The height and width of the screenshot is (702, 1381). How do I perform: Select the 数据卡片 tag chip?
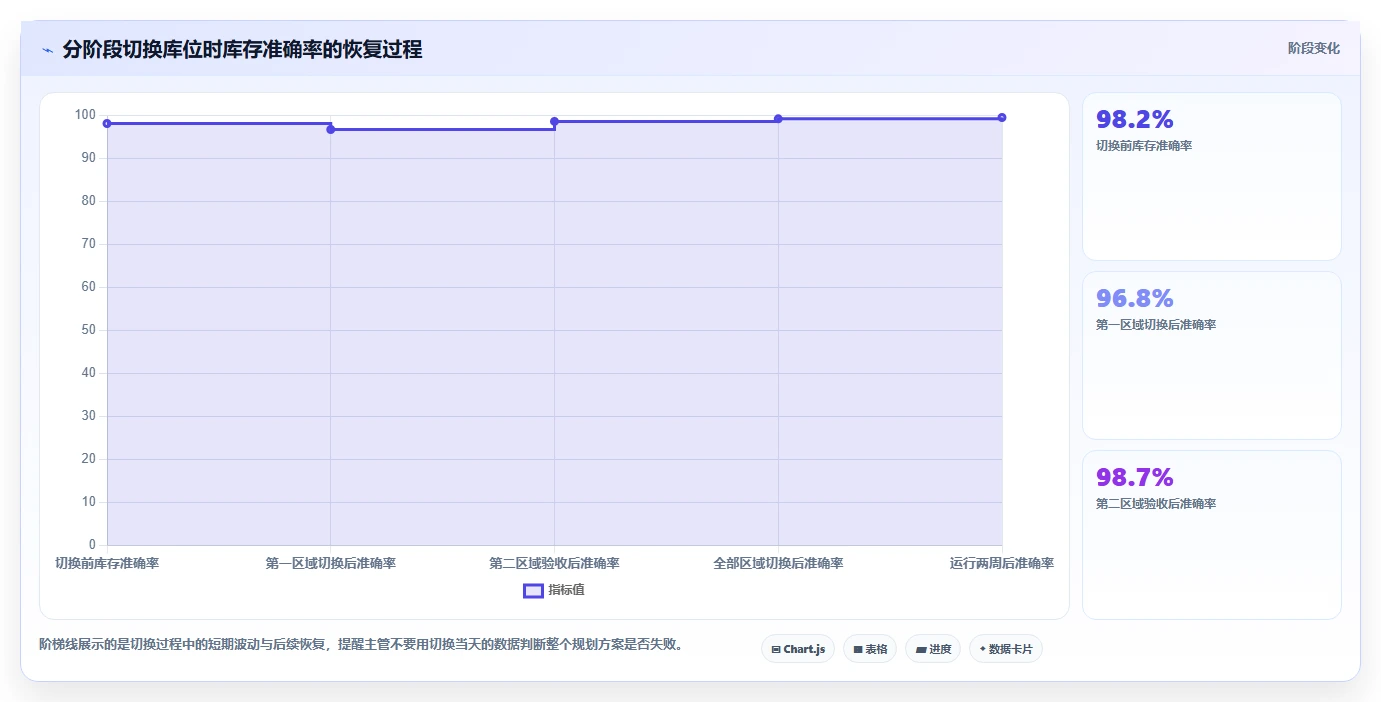[x=1005, y=649]
